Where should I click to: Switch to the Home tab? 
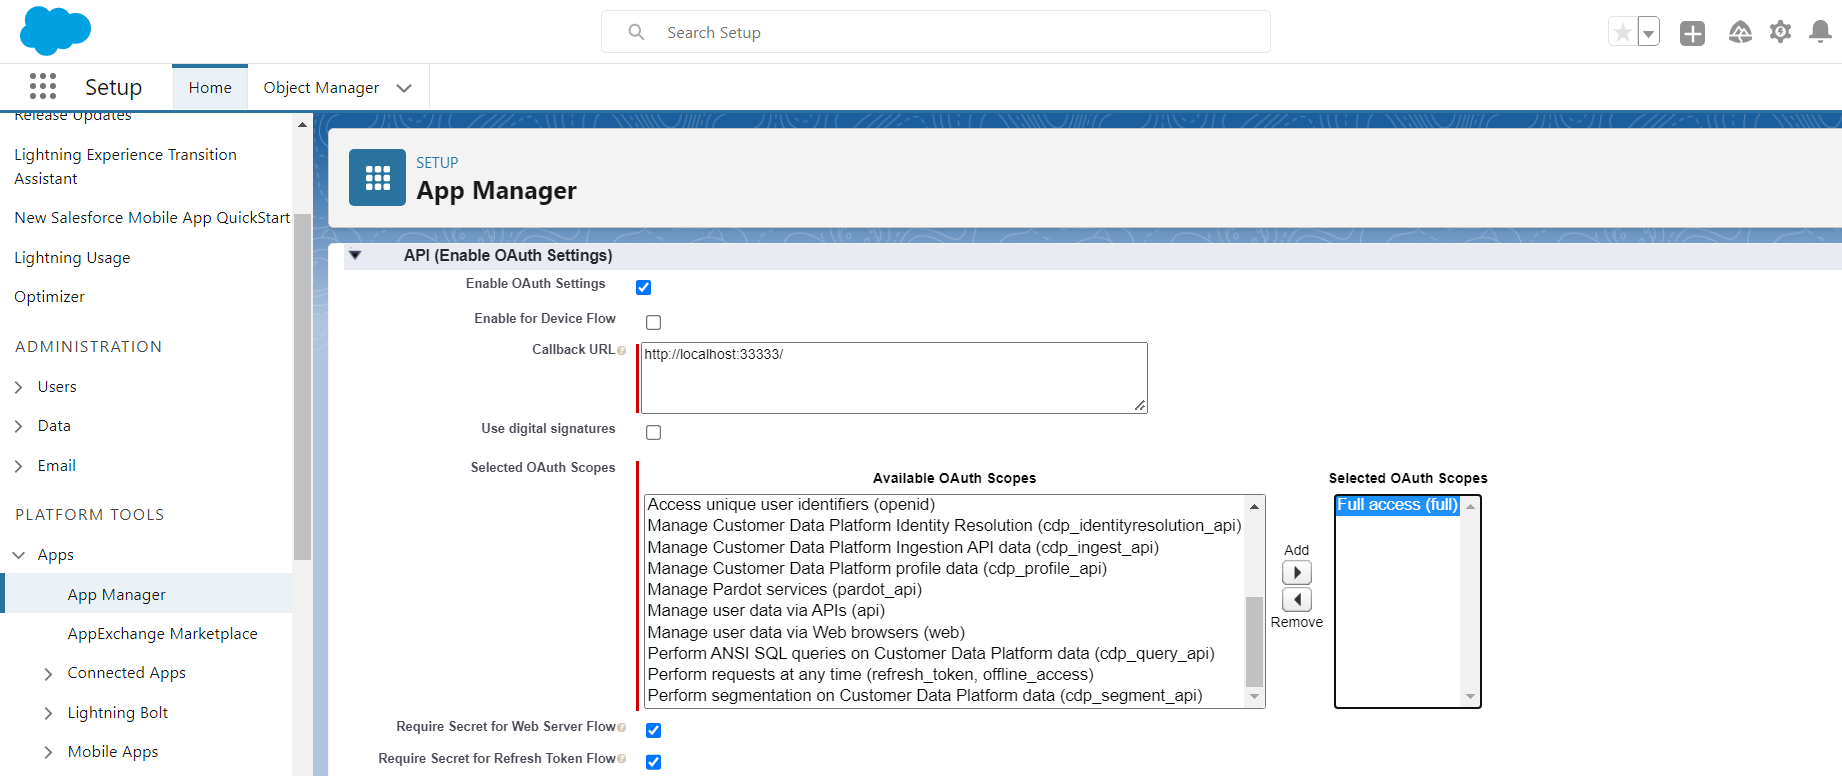(x=210, y=88)
